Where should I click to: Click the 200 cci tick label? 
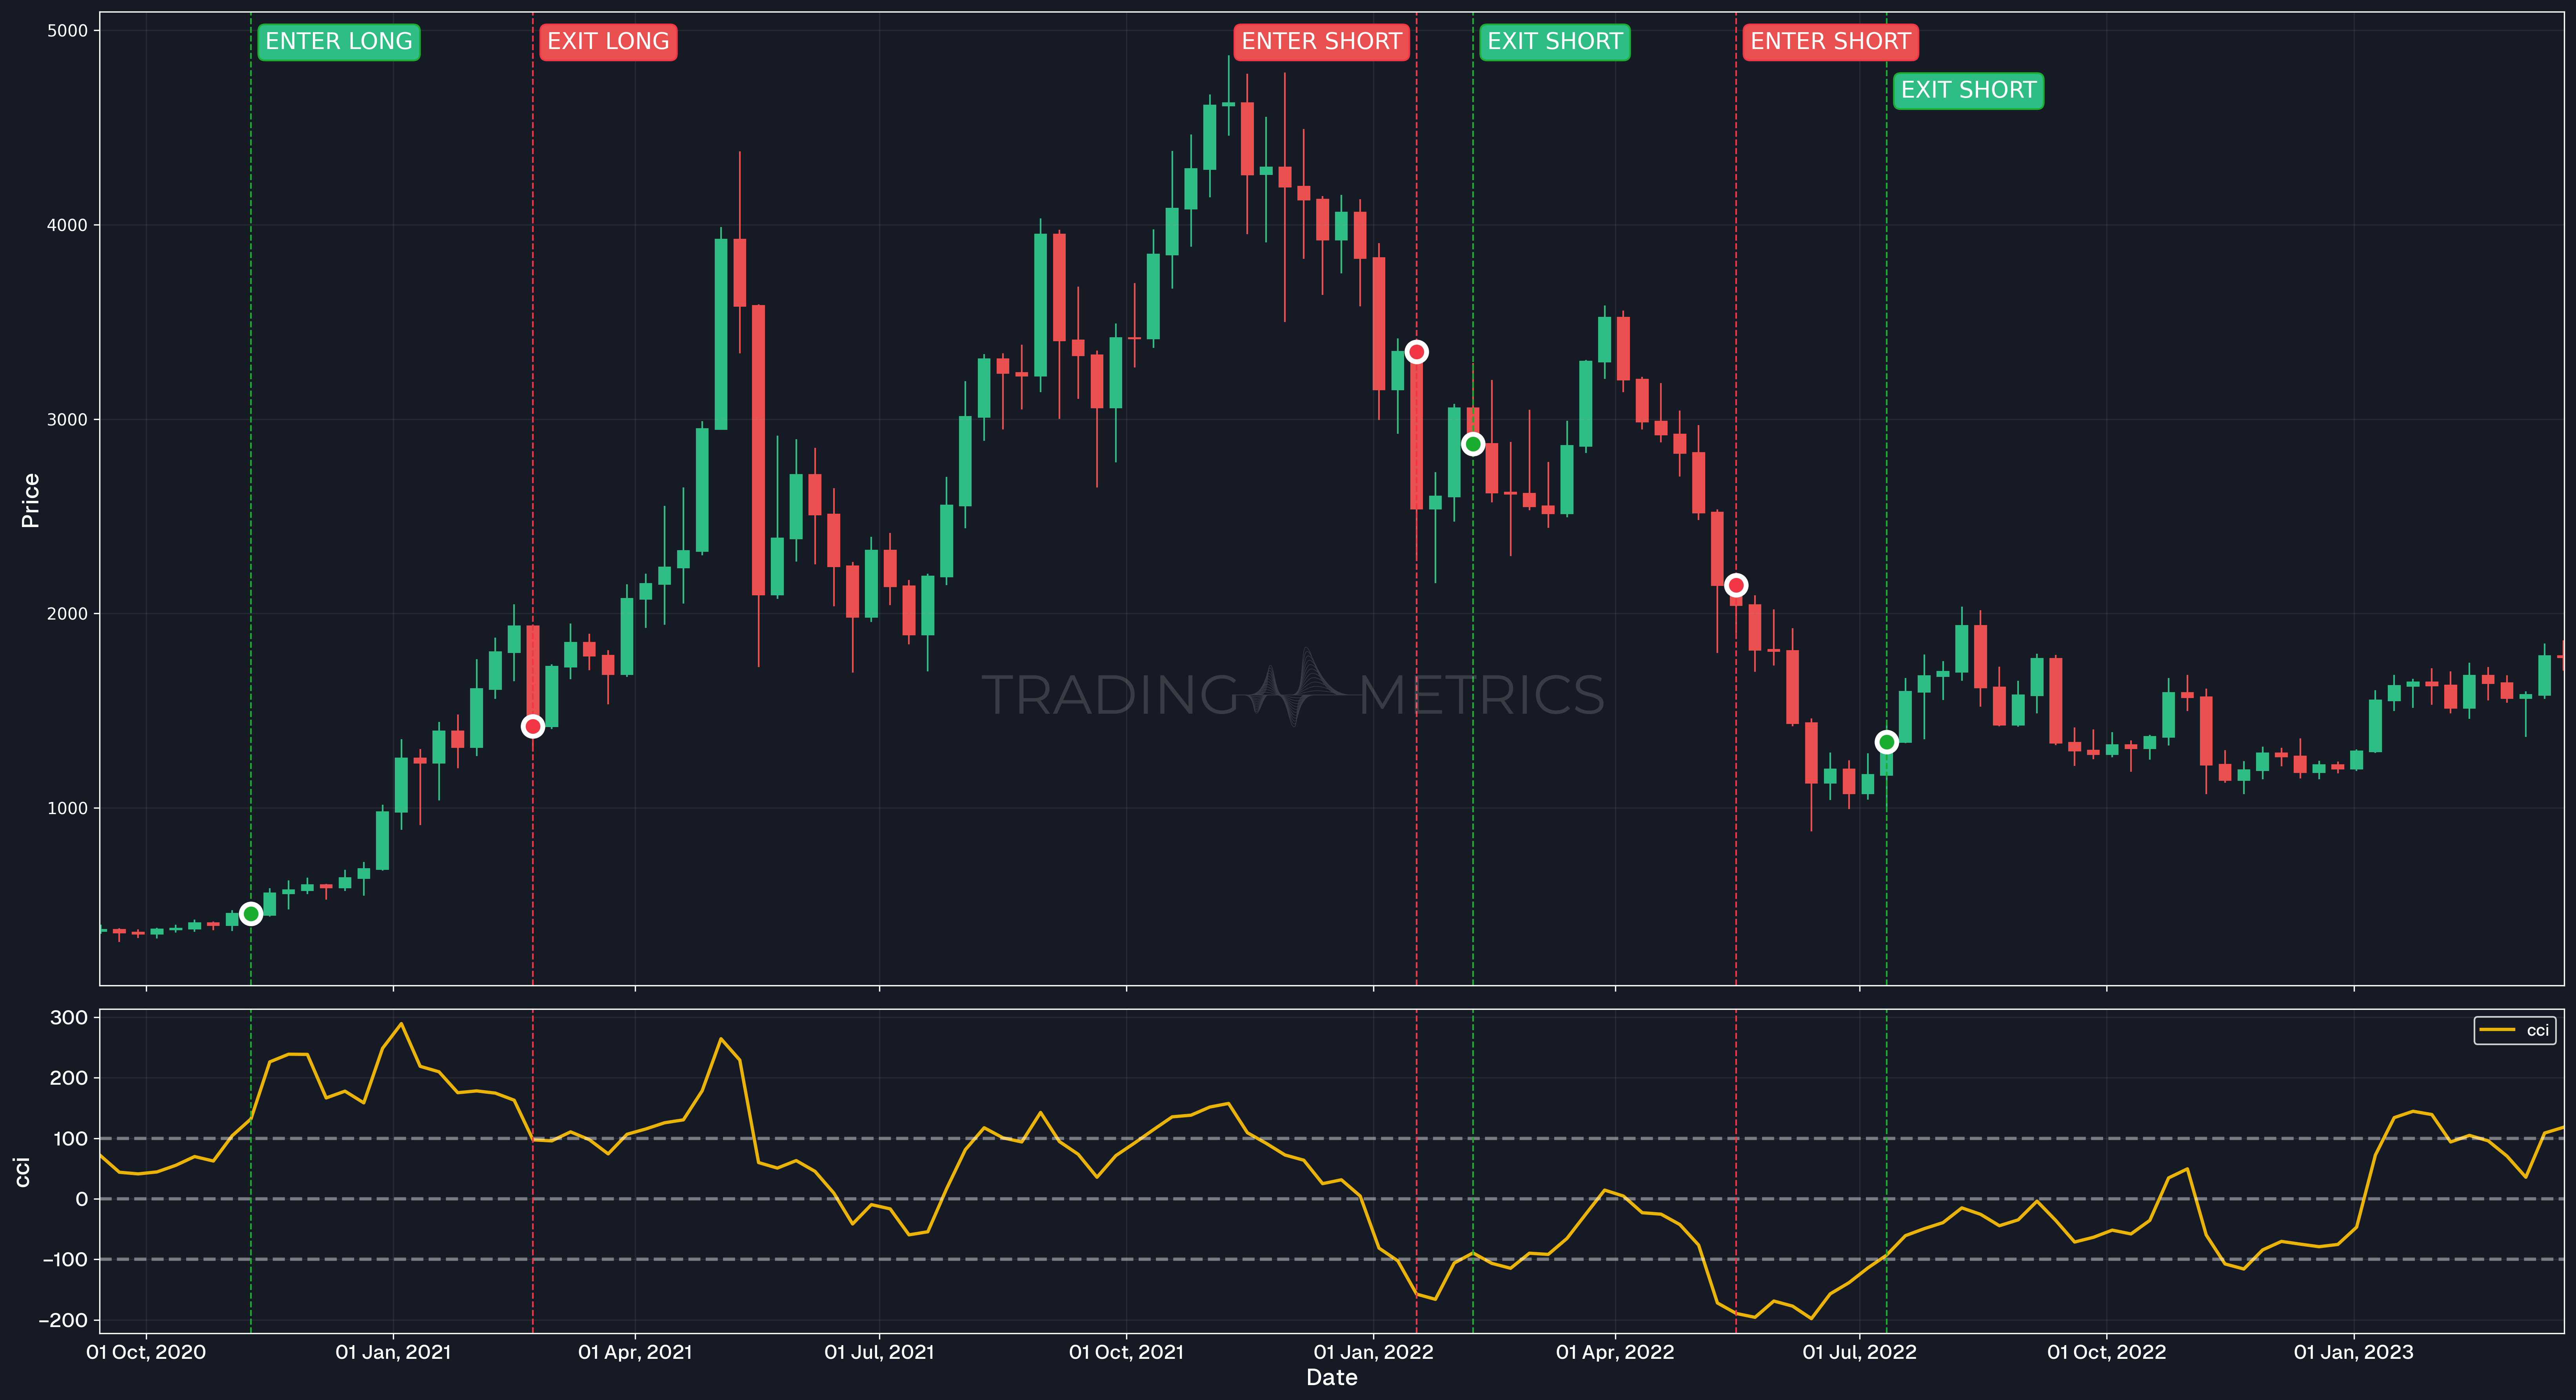(69, 1078)
